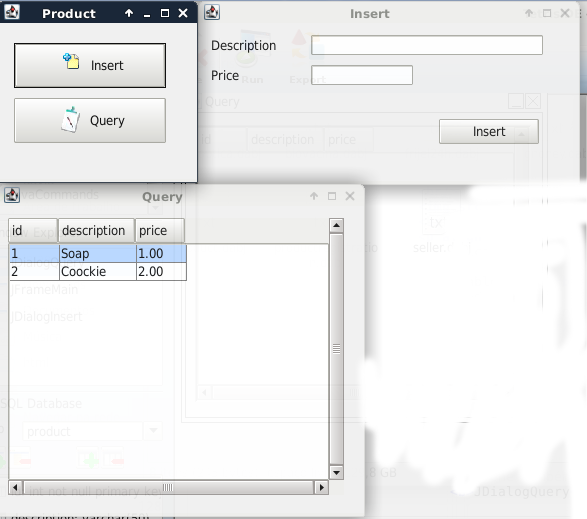Close the Query dialog
The image size is (587, 519).
click(x=350, y=196)
